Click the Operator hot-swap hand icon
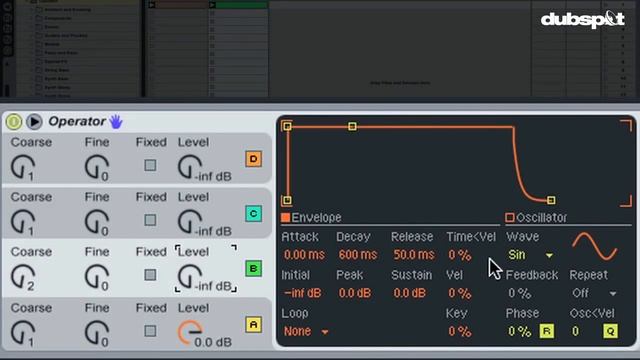This screenshot has width=640, height=360. point(116,122)
